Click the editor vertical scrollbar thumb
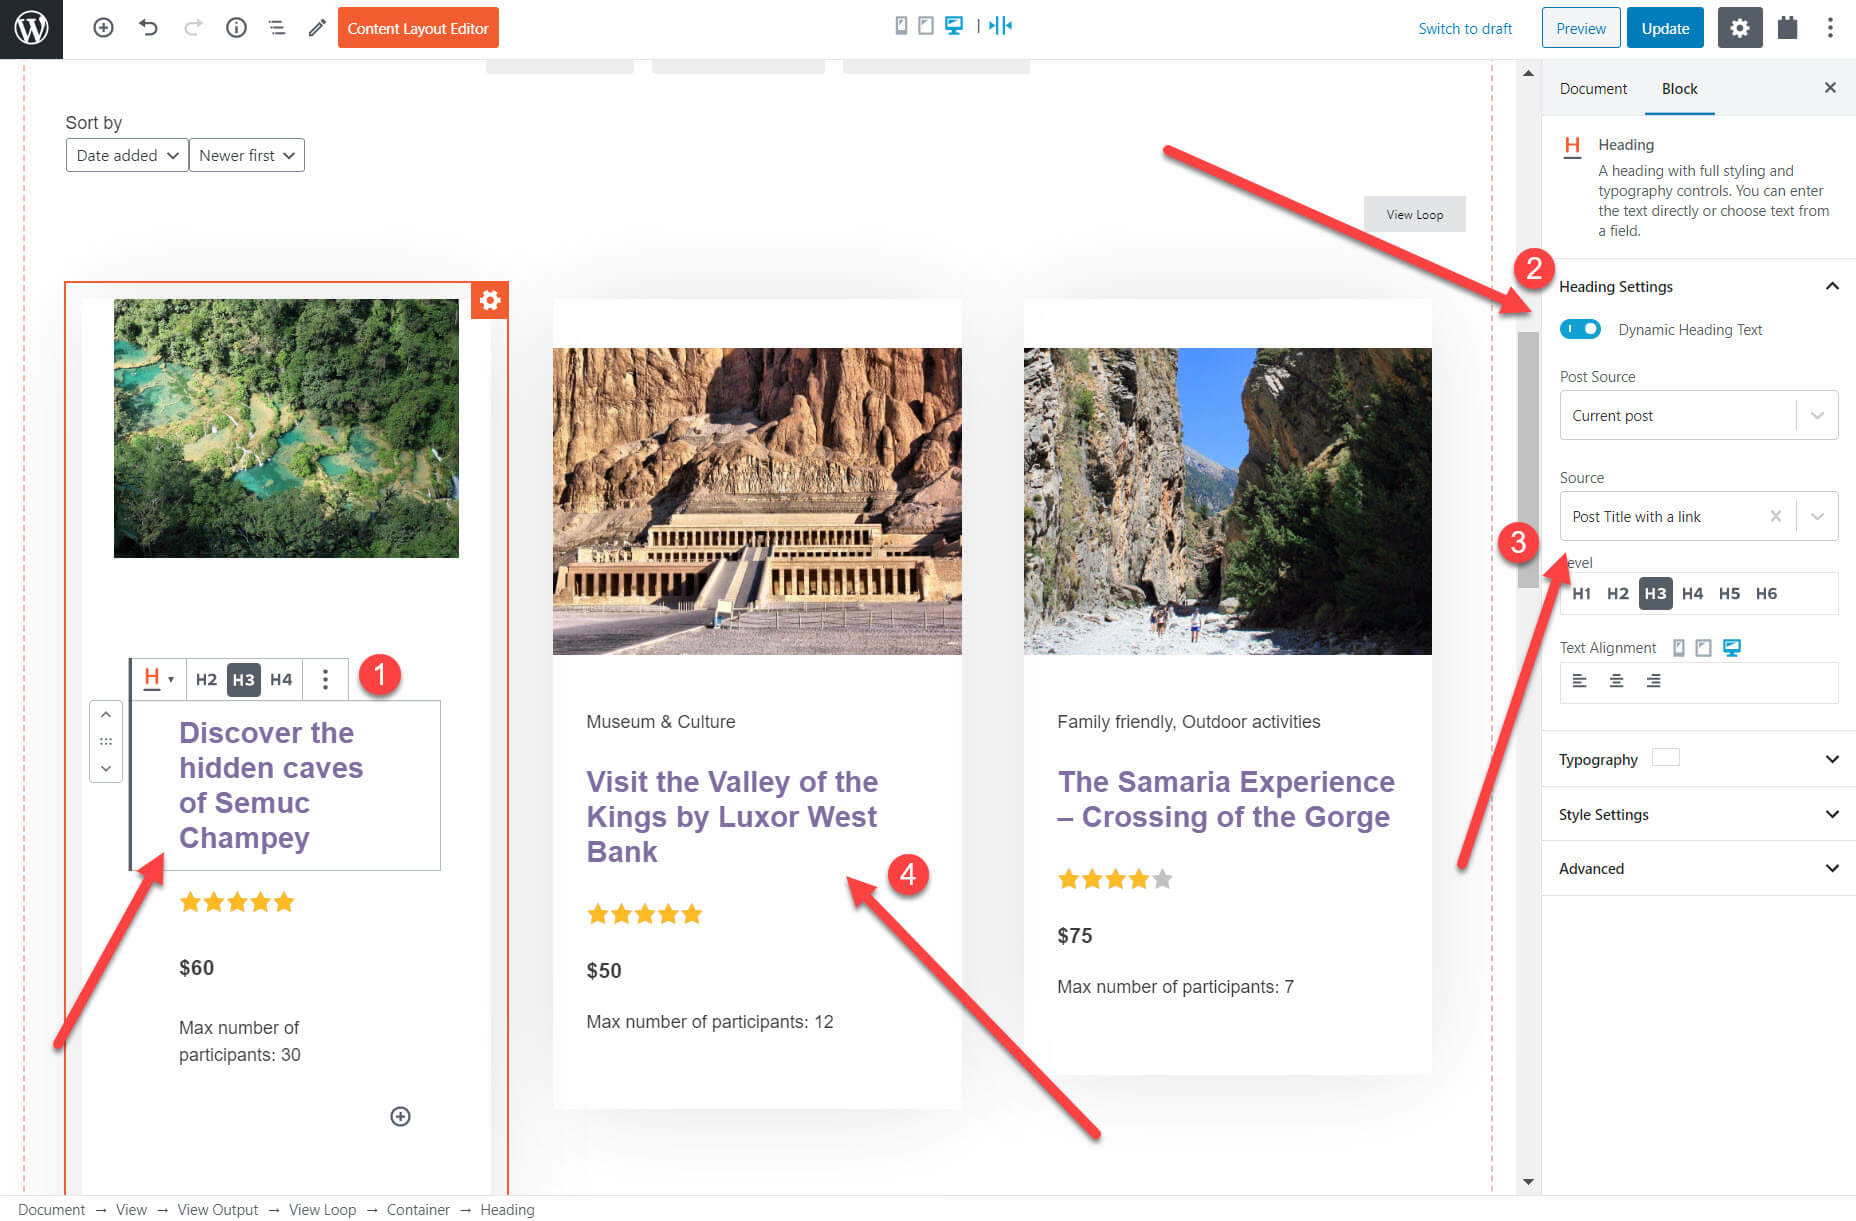This screenshot has height=1221, width=1856. point(1528,460)
